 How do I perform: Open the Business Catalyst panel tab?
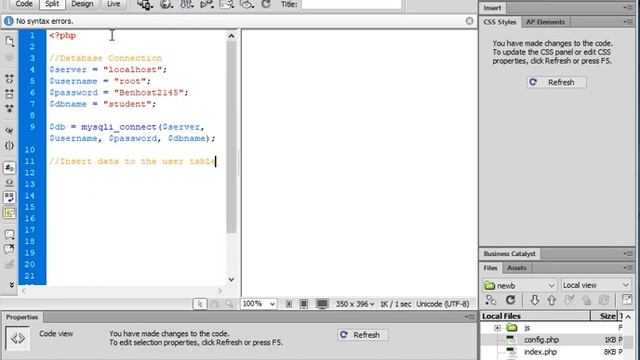point(509,253)
